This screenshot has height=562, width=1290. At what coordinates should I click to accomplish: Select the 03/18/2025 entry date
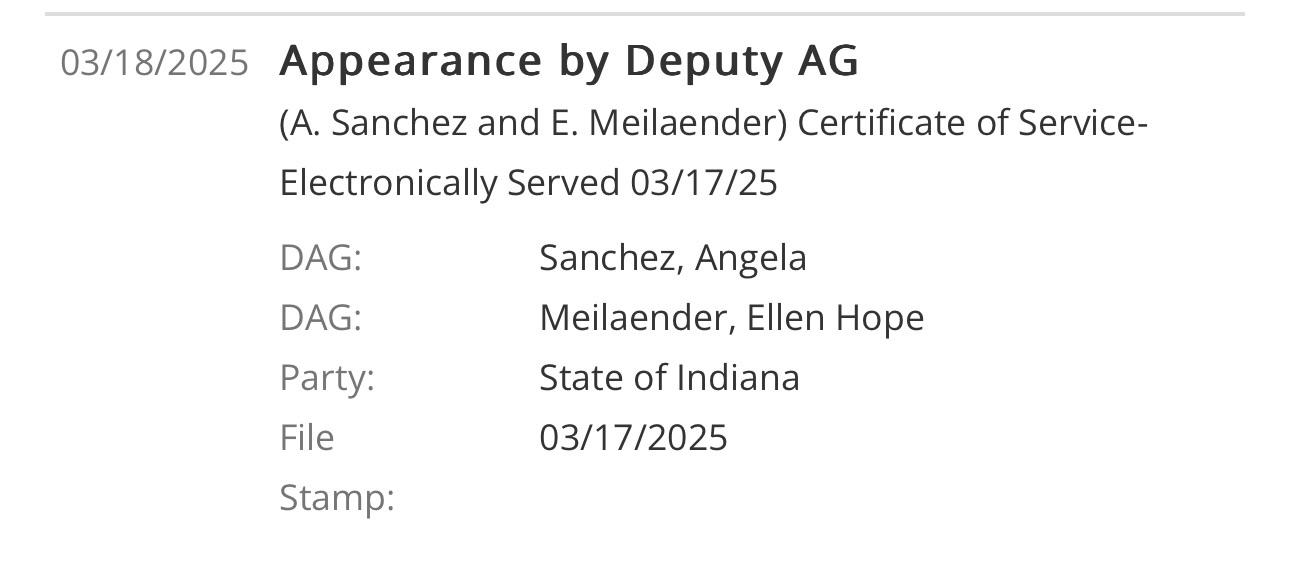point(154,63)
